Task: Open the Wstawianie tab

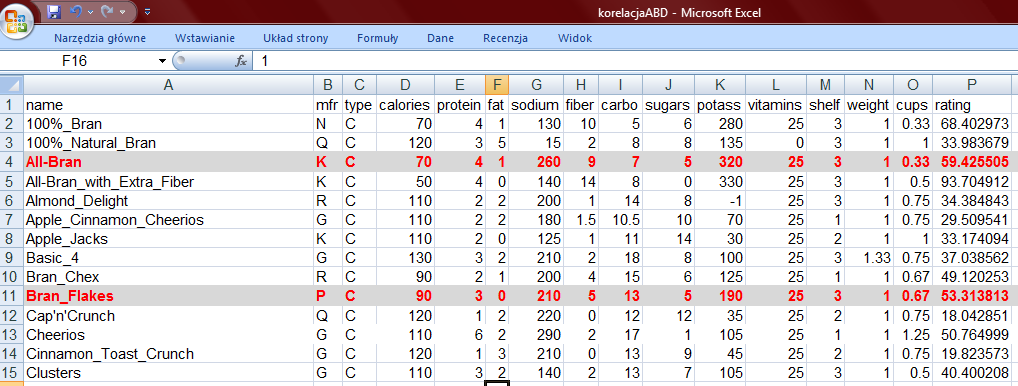Action: click(x=205, y=38)
